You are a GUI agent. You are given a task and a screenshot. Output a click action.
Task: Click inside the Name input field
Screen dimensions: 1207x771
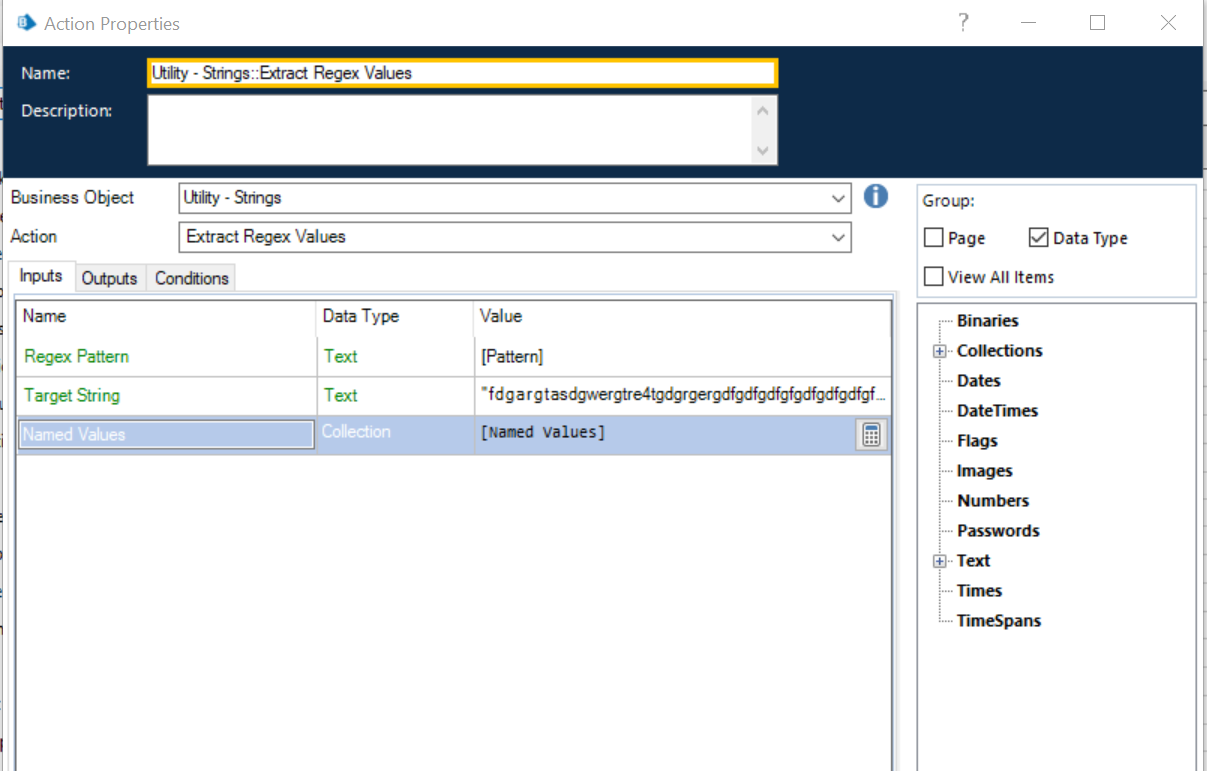[x=460, y=72]
